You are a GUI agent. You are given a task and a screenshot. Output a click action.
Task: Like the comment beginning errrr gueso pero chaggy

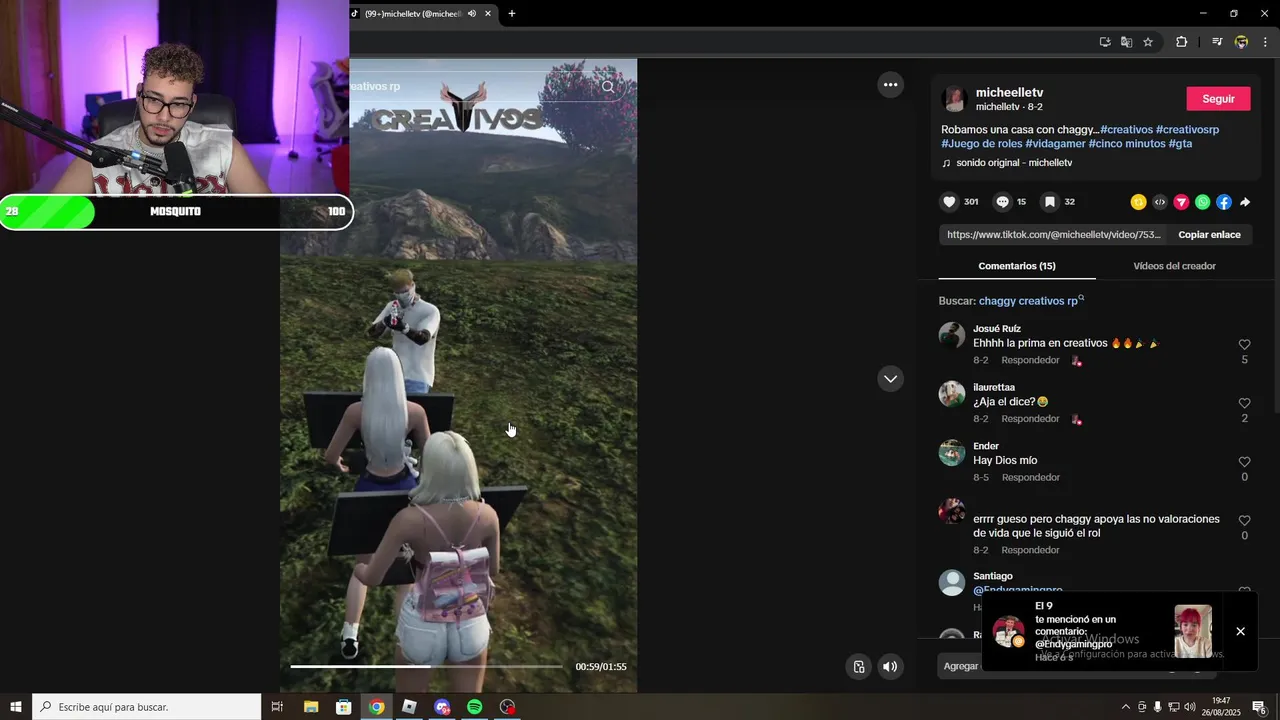[1244, 521]
